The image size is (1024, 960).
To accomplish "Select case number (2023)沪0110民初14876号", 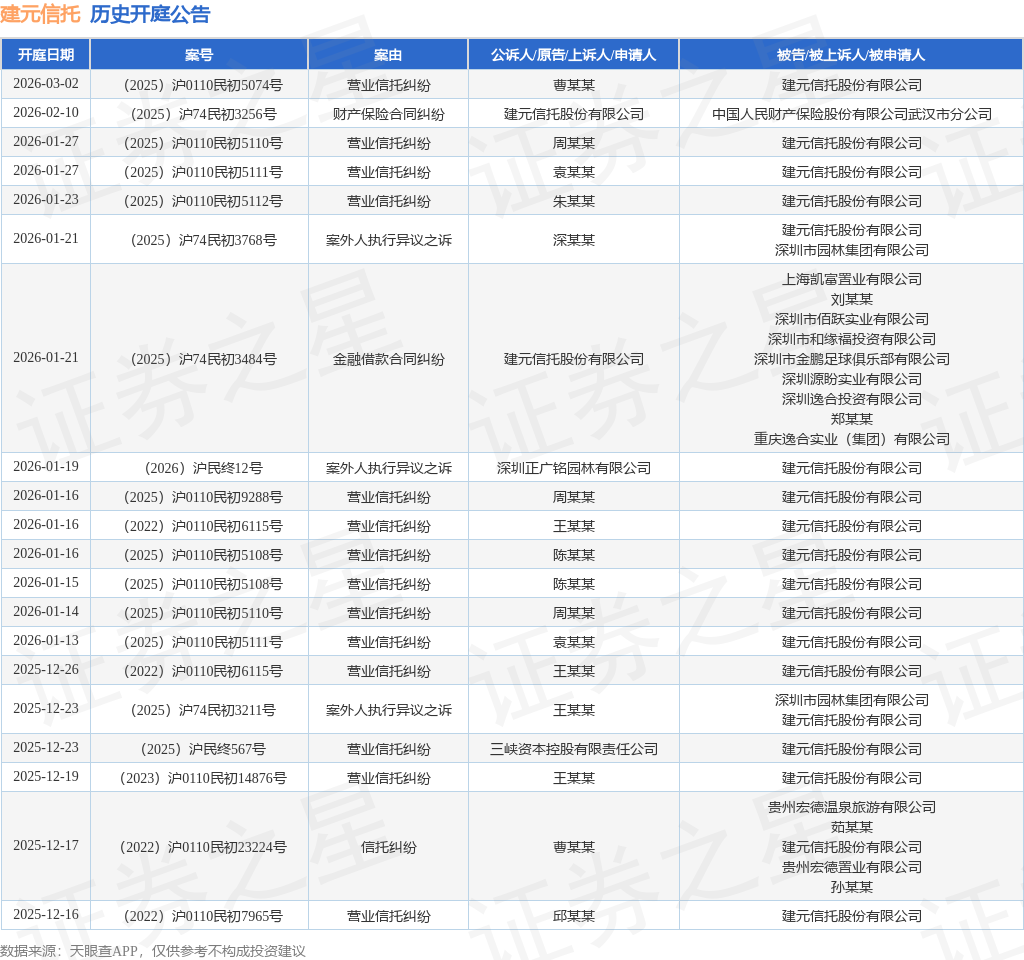I will (203, 778).
